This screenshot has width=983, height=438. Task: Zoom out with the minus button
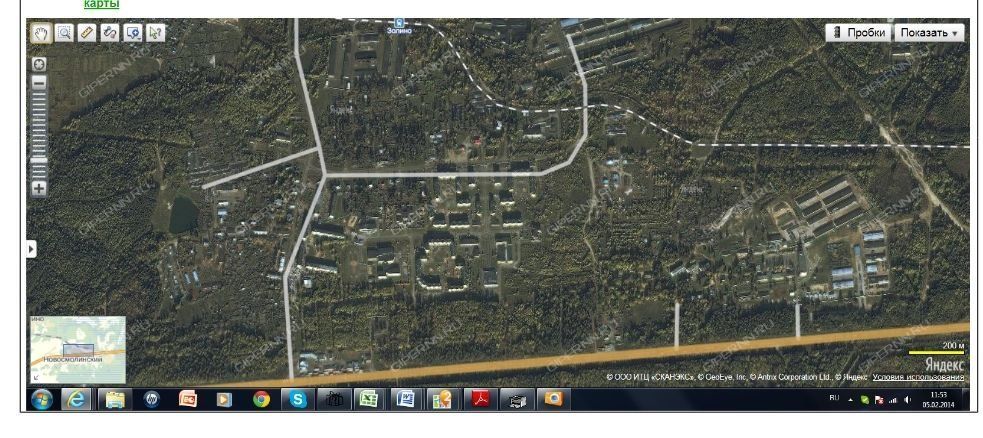pyautogui.click(x=39, y=82)
